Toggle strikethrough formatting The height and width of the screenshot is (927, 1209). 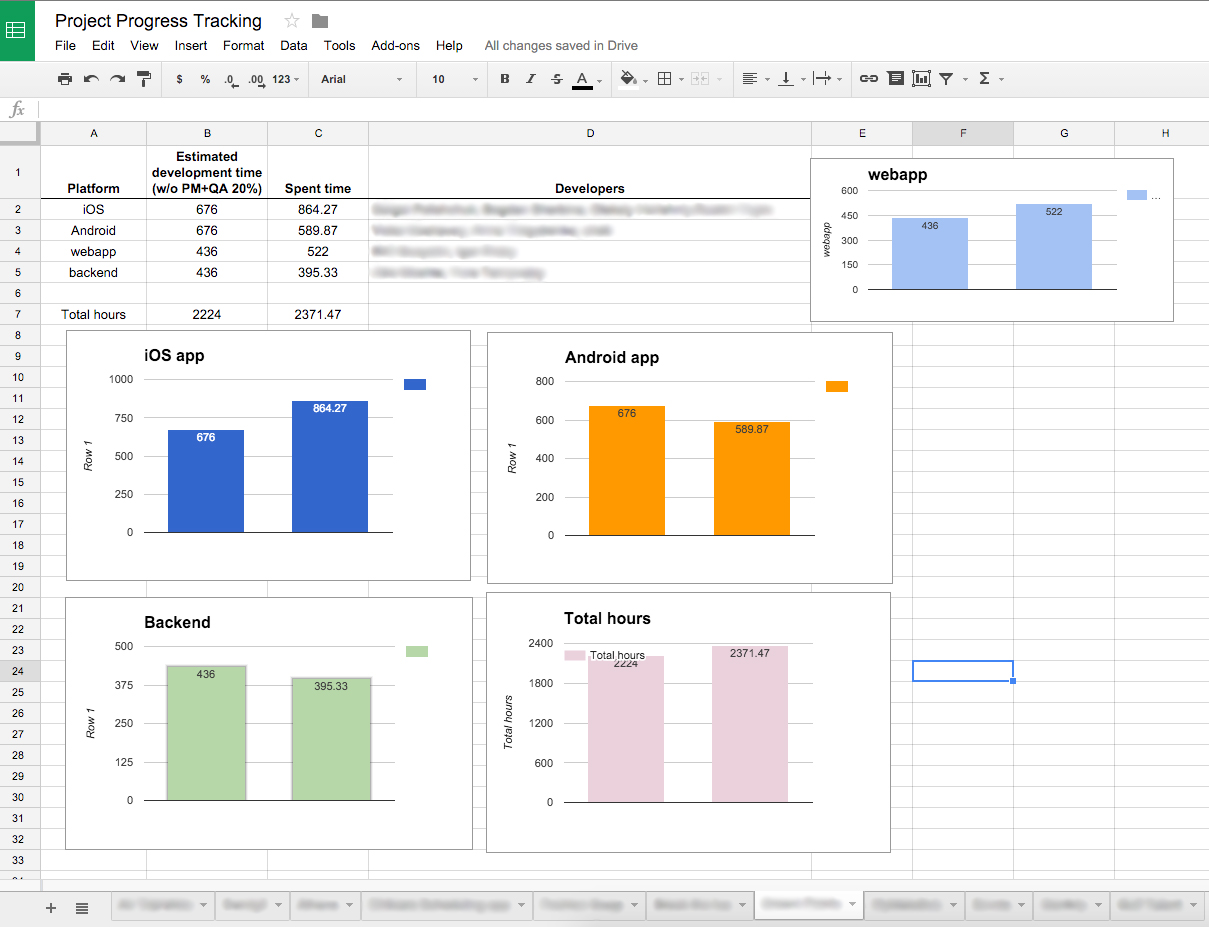(x=556, y=79)
